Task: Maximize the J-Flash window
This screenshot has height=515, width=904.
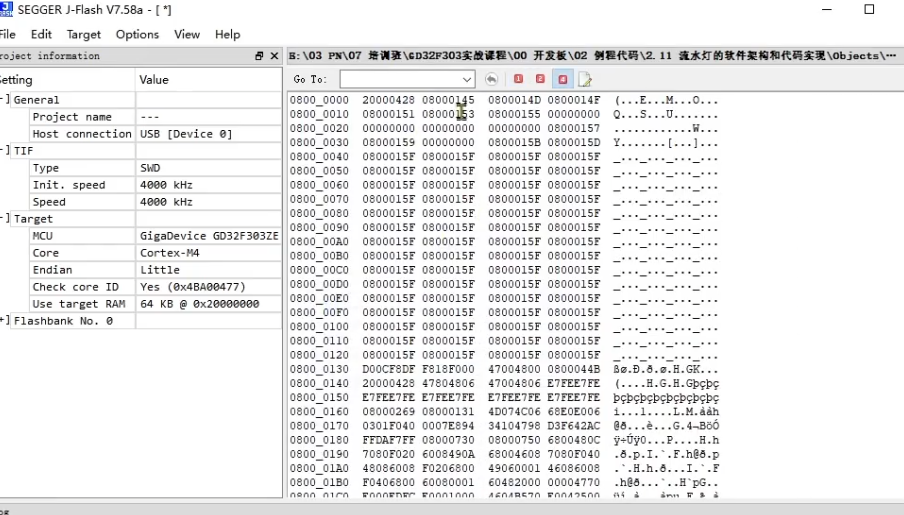Action: tap(869, 9)
